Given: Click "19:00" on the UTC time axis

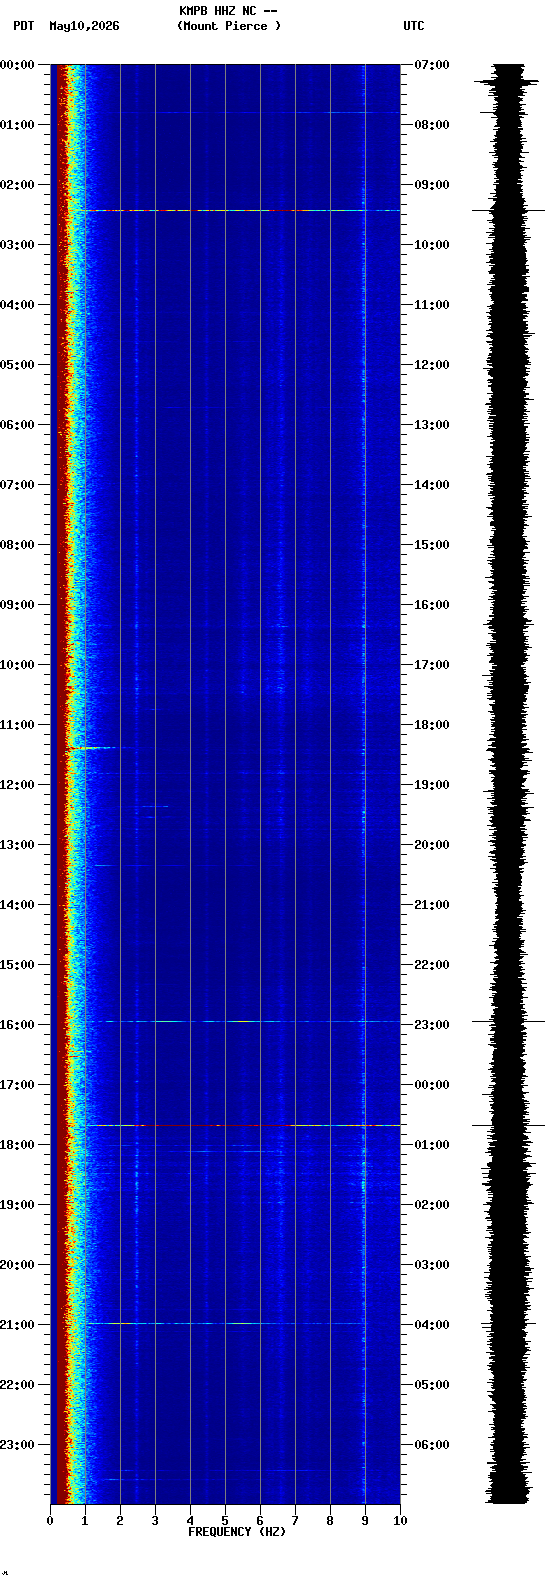Looking at the screenshot, I should 432,785.
